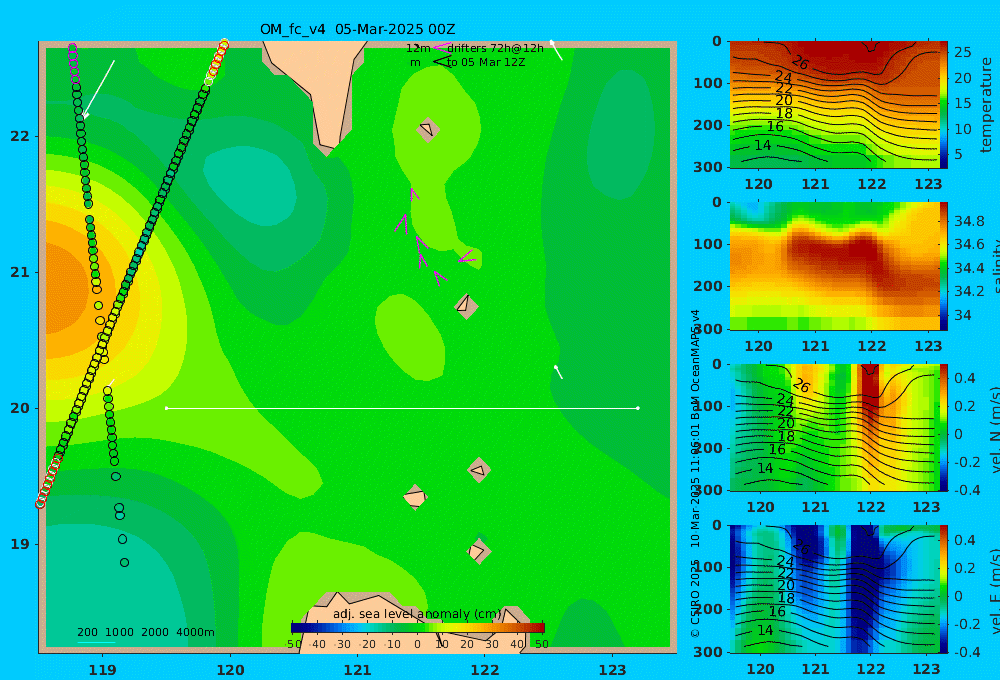
Task: Click the vertical CSIRO OceanMAPS copyright text
Action: (x=695, y=473)
